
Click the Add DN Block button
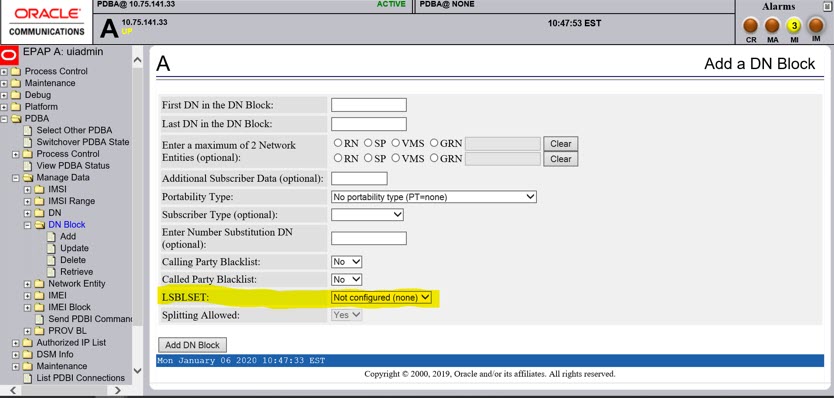click(193, 345)
